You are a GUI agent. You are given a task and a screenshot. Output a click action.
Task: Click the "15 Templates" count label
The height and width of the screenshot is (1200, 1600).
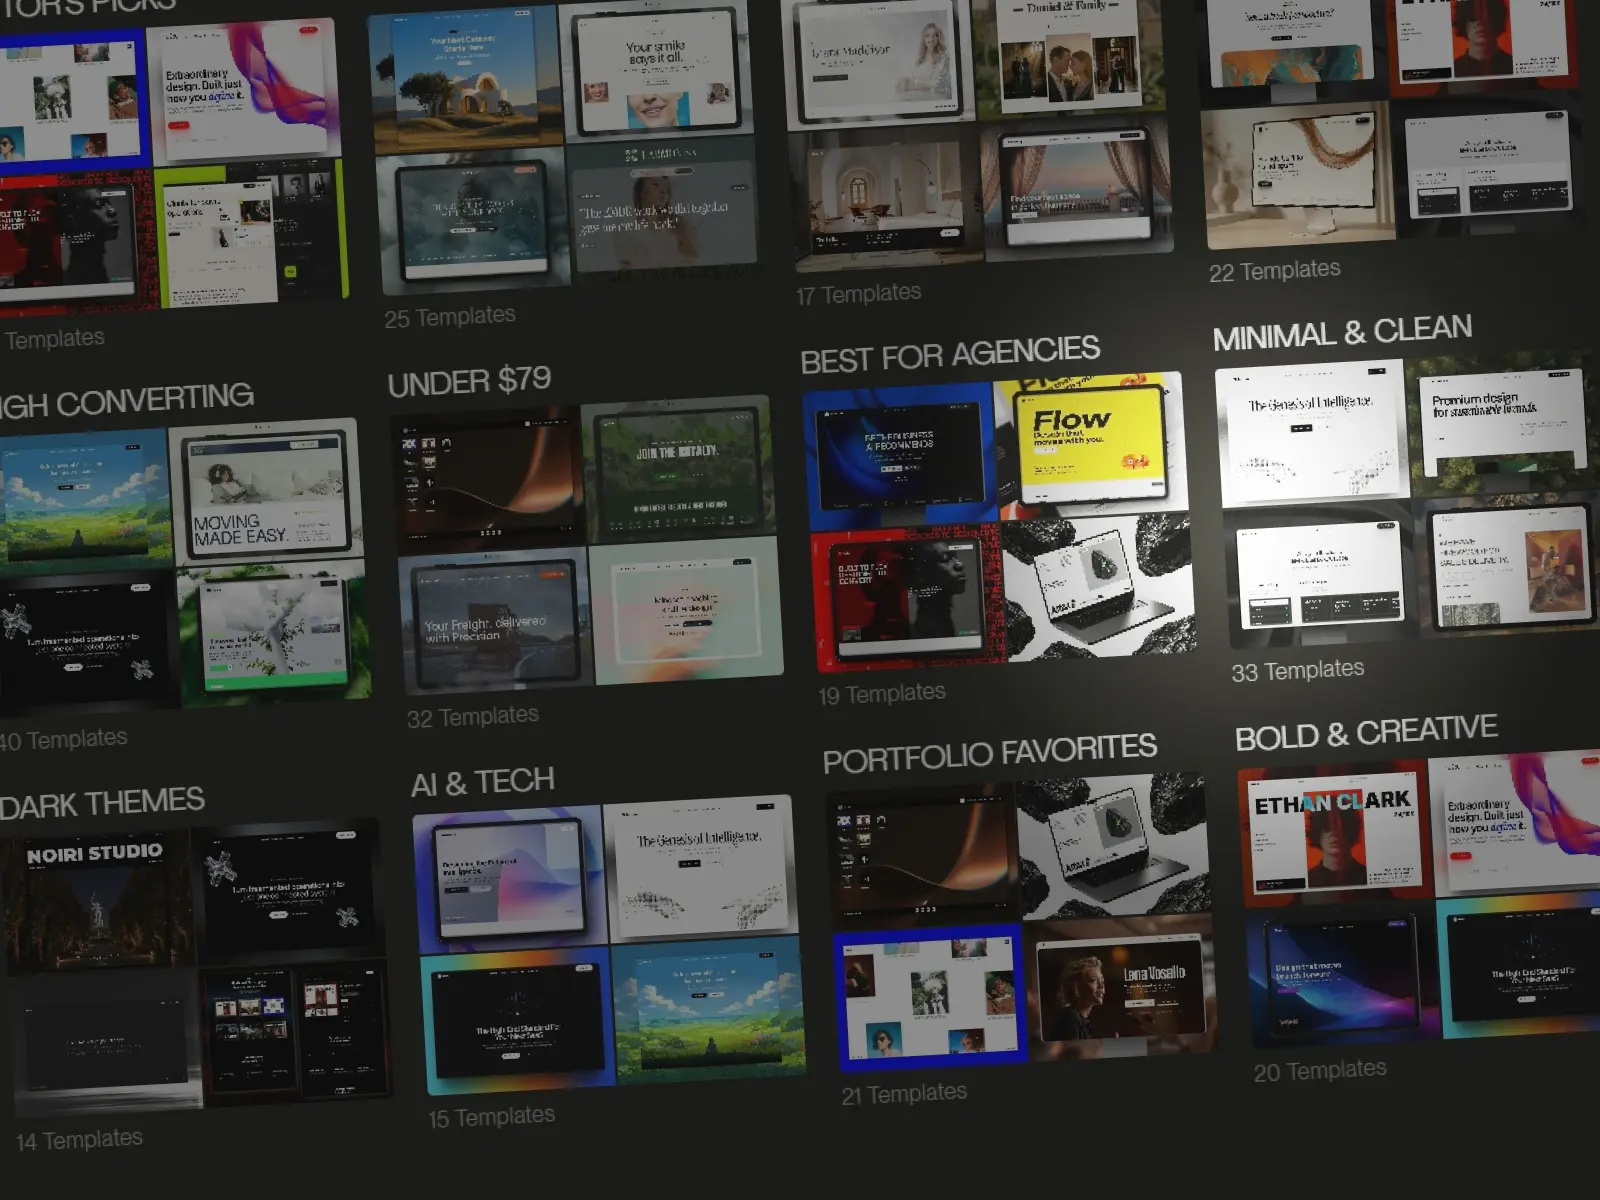click(492, 1117)
